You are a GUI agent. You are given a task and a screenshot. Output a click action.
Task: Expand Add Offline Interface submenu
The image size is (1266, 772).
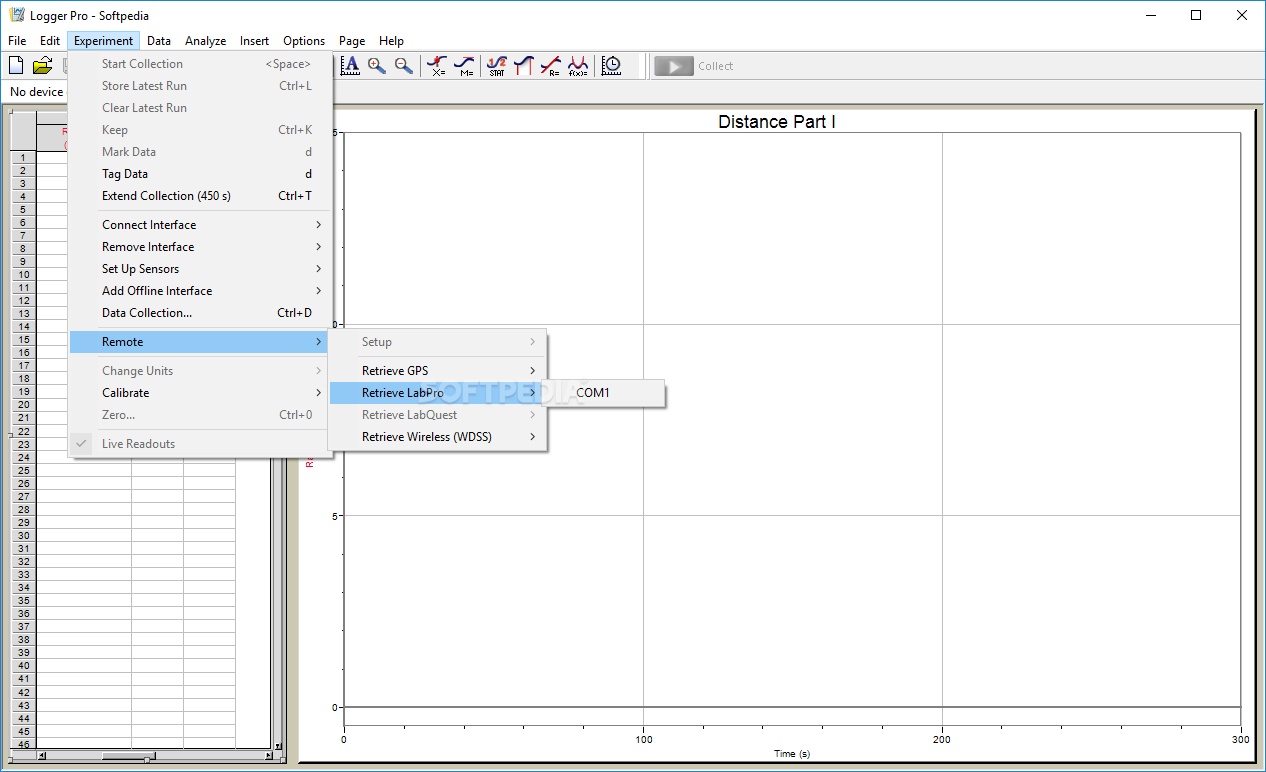(200, 291)
